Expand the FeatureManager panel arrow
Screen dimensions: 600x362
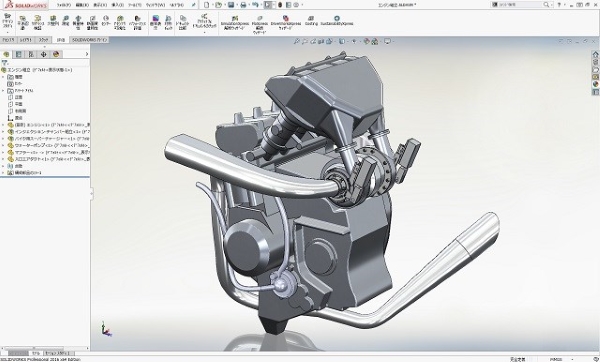pos(86,54)
